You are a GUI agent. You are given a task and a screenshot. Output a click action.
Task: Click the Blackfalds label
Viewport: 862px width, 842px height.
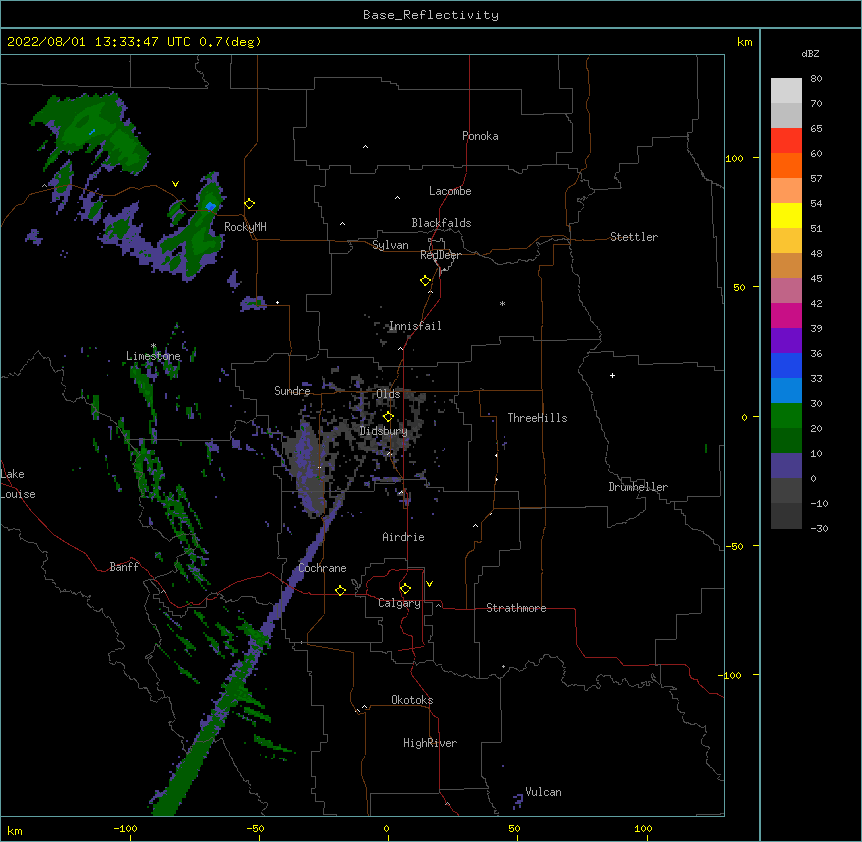point(441,223)
